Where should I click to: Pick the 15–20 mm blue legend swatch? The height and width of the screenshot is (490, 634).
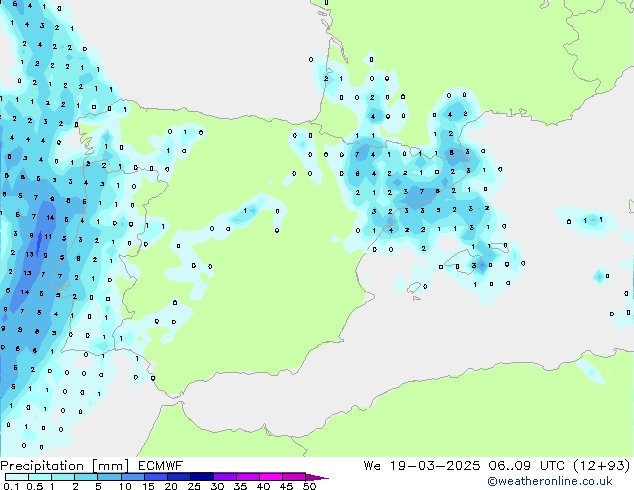155,477
